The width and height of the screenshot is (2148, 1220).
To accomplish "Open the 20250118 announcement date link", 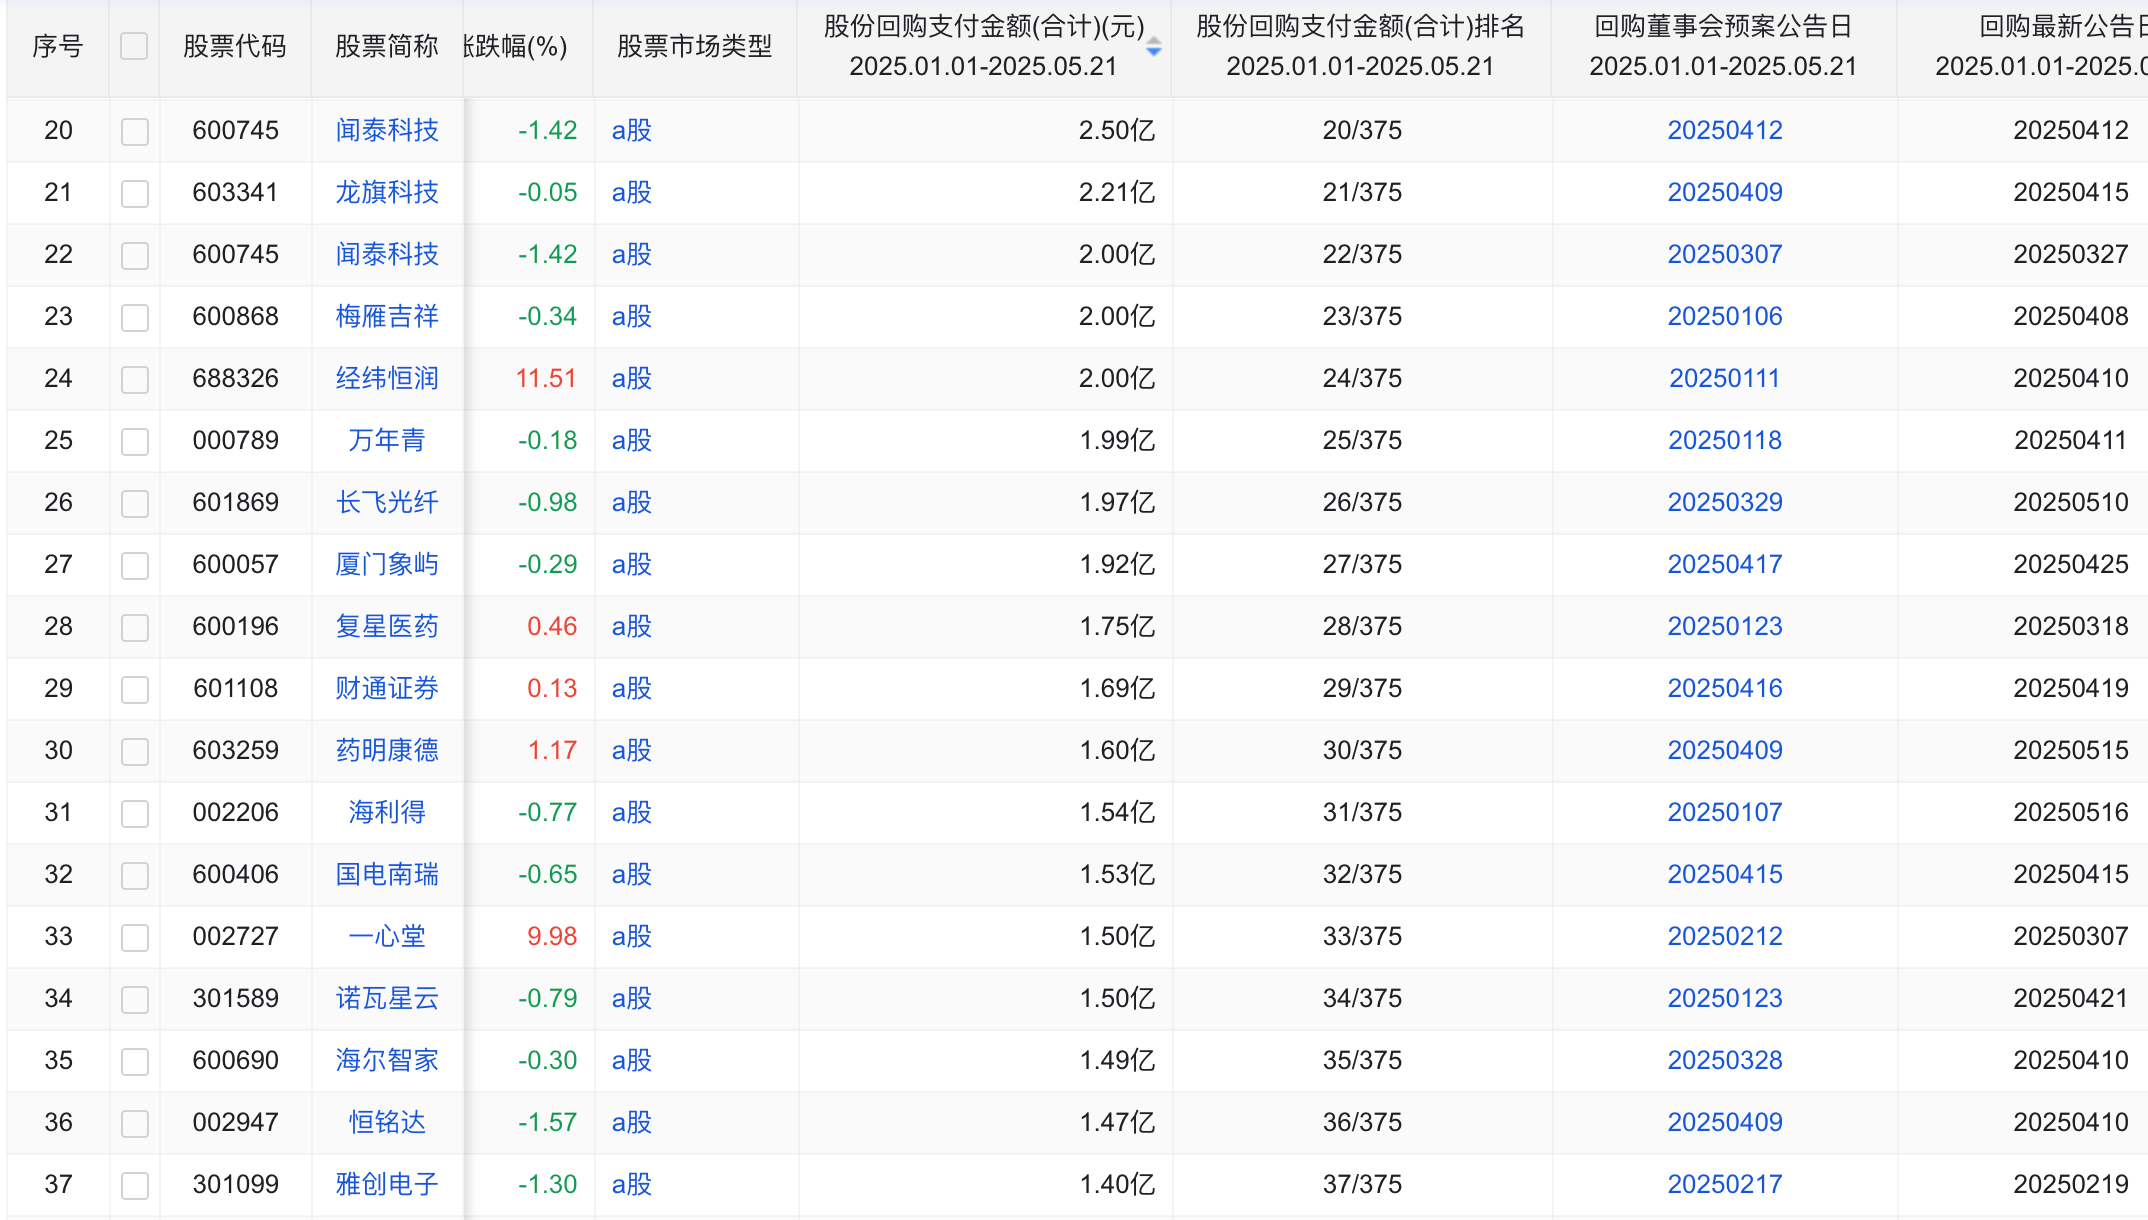I will pyautogui.click(x=1725, y=440).
